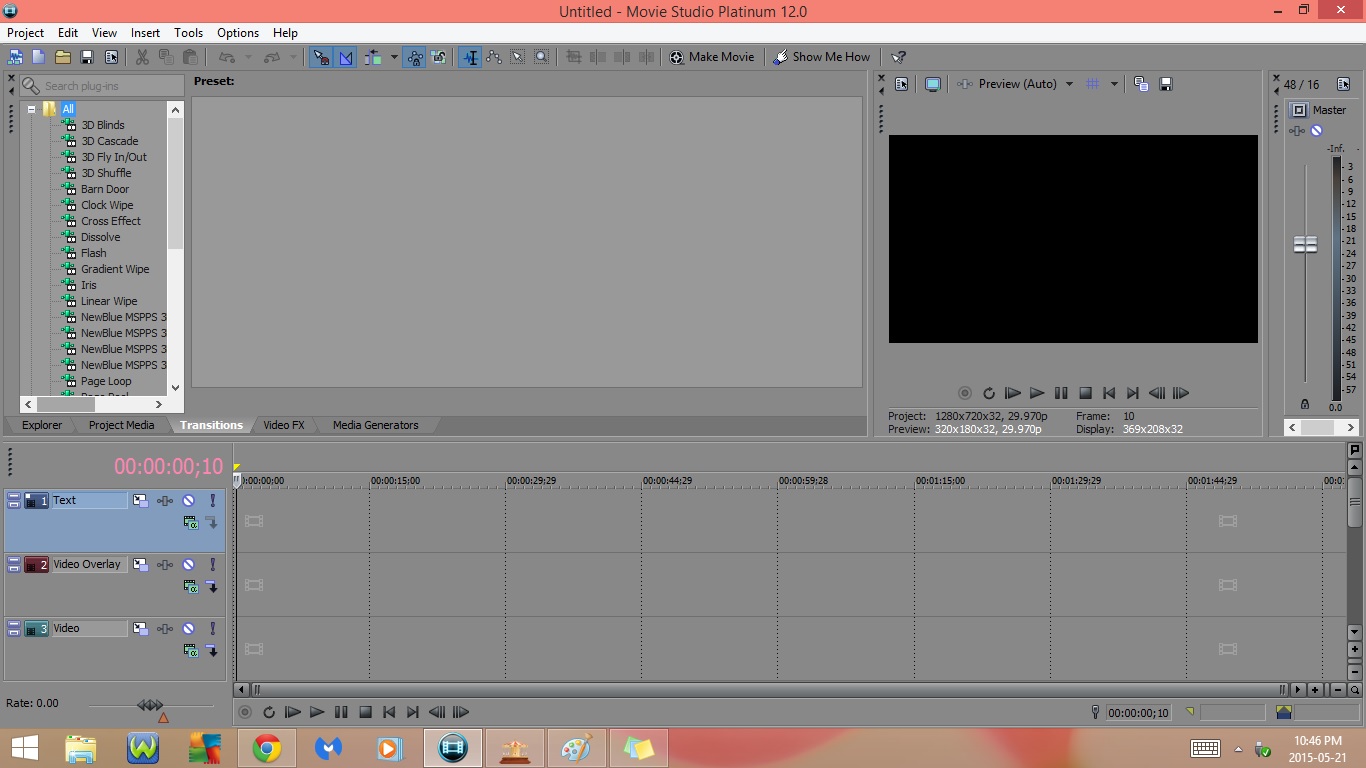Mute the Video Overlay track
The image size is (1366, 768).
[x=188, y=564]
